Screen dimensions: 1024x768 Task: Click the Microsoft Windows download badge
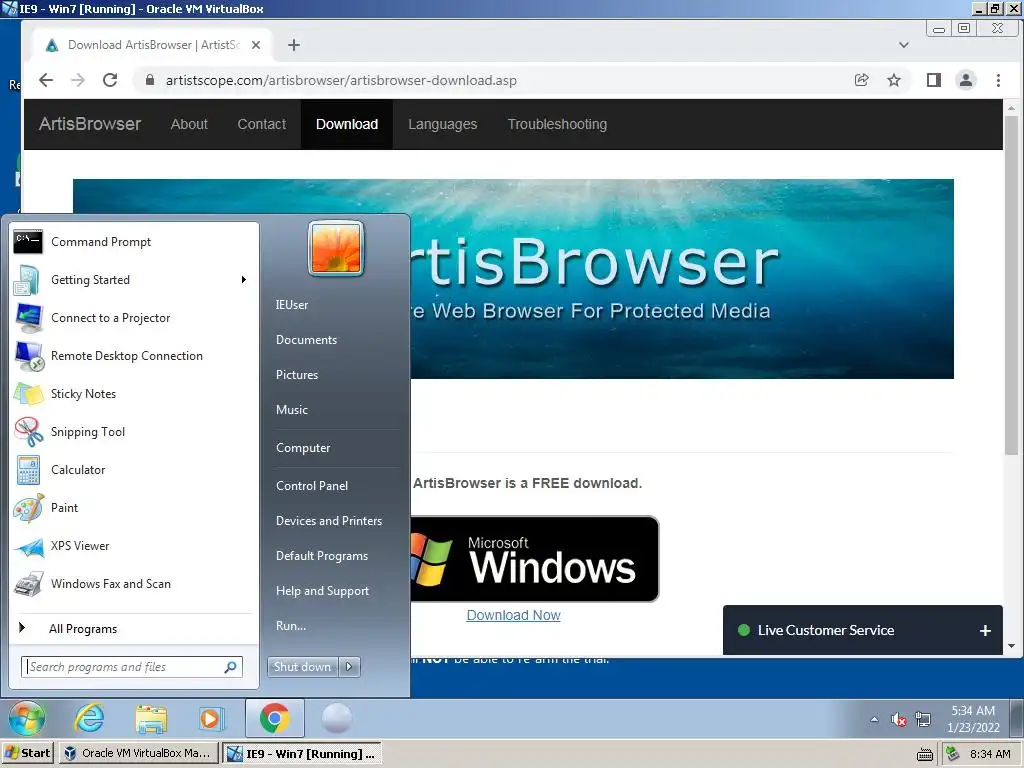coord(534,559)
